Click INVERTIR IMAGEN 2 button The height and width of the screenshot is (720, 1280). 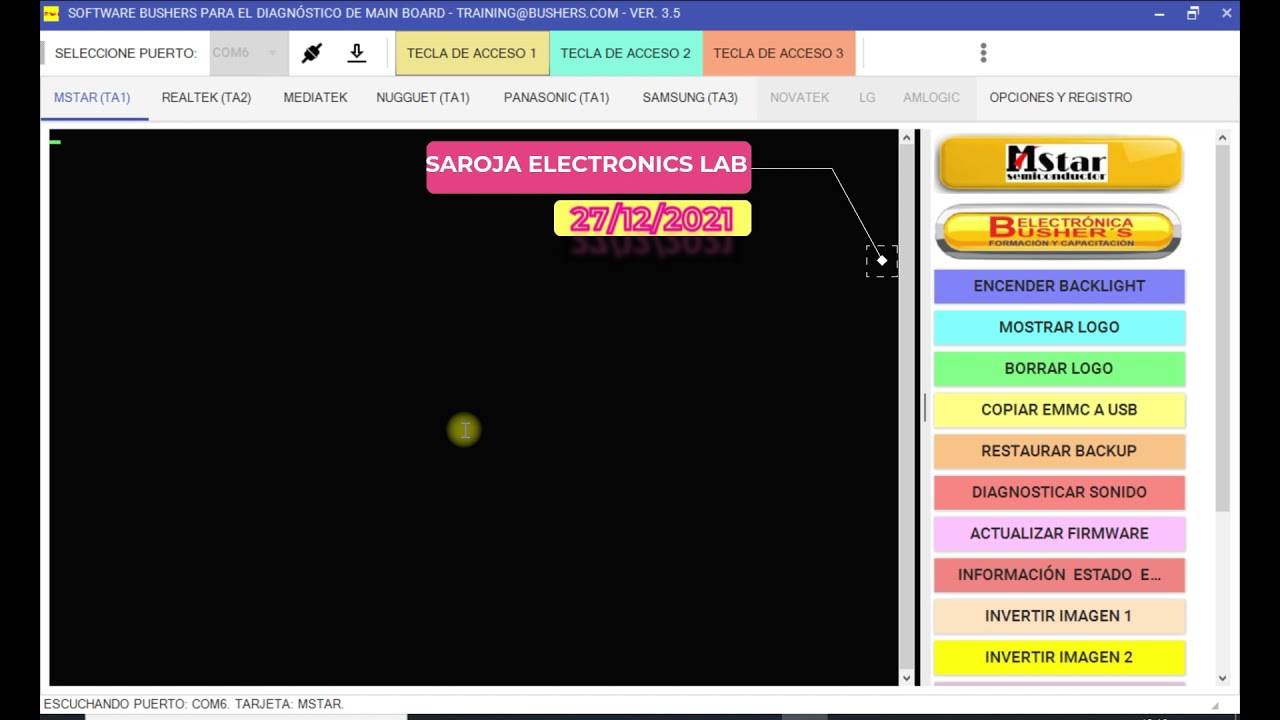[x=1059, y=657]
